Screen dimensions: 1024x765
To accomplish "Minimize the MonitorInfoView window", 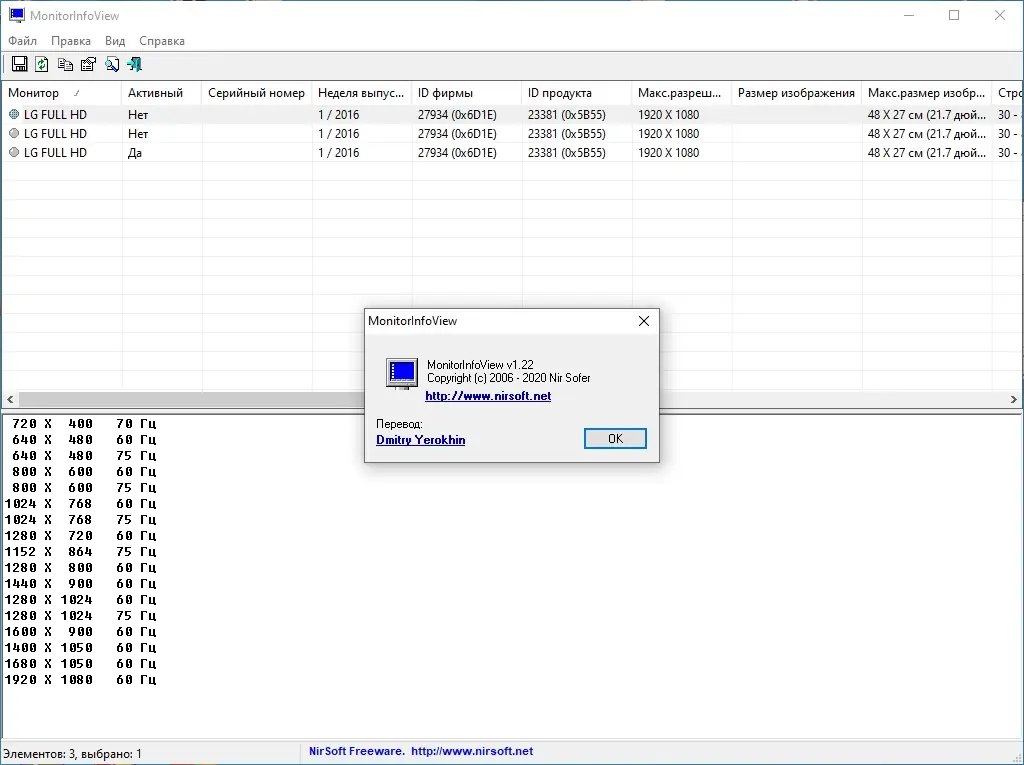I will [908, 15].
